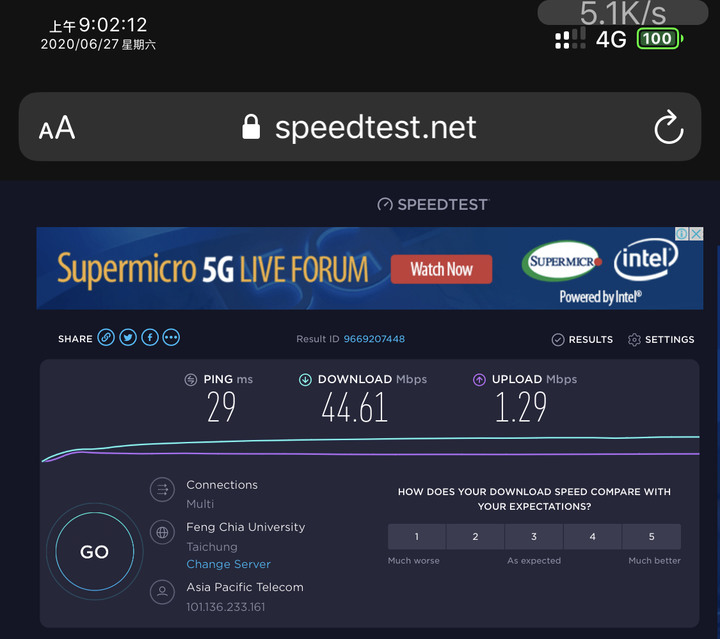Select the Multi connections value
The height and width of the screenshot is (639, 720).
200,504
